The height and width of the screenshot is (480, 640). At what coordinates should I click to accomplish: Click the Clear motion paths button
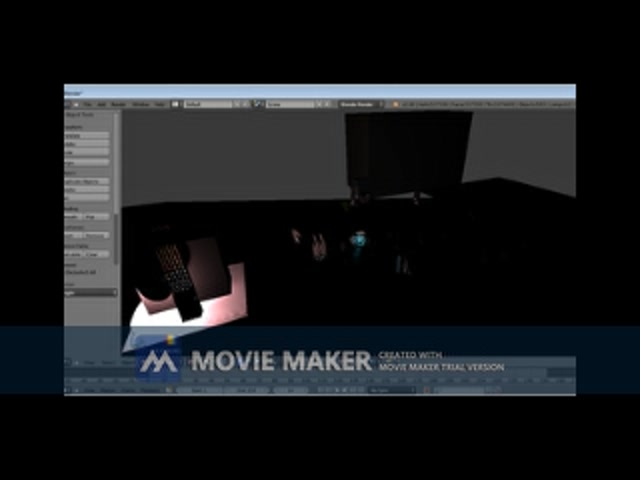(x=96, y=254)
